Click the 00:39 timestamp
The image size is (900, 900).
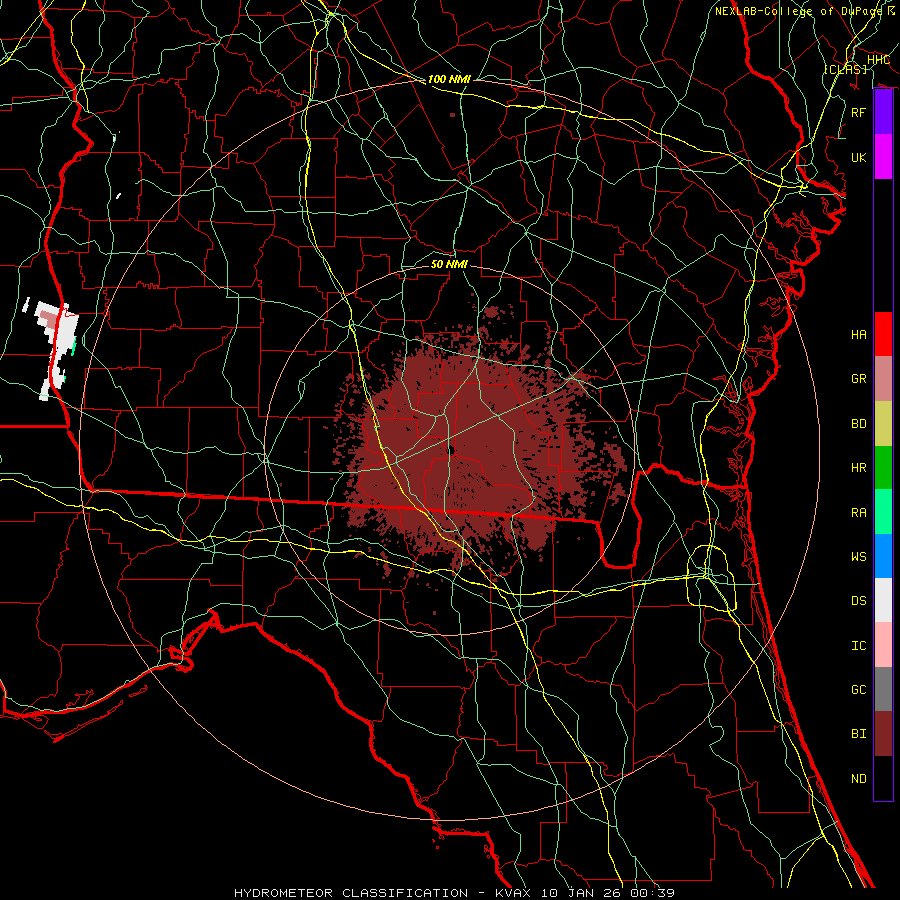point(653,893)
